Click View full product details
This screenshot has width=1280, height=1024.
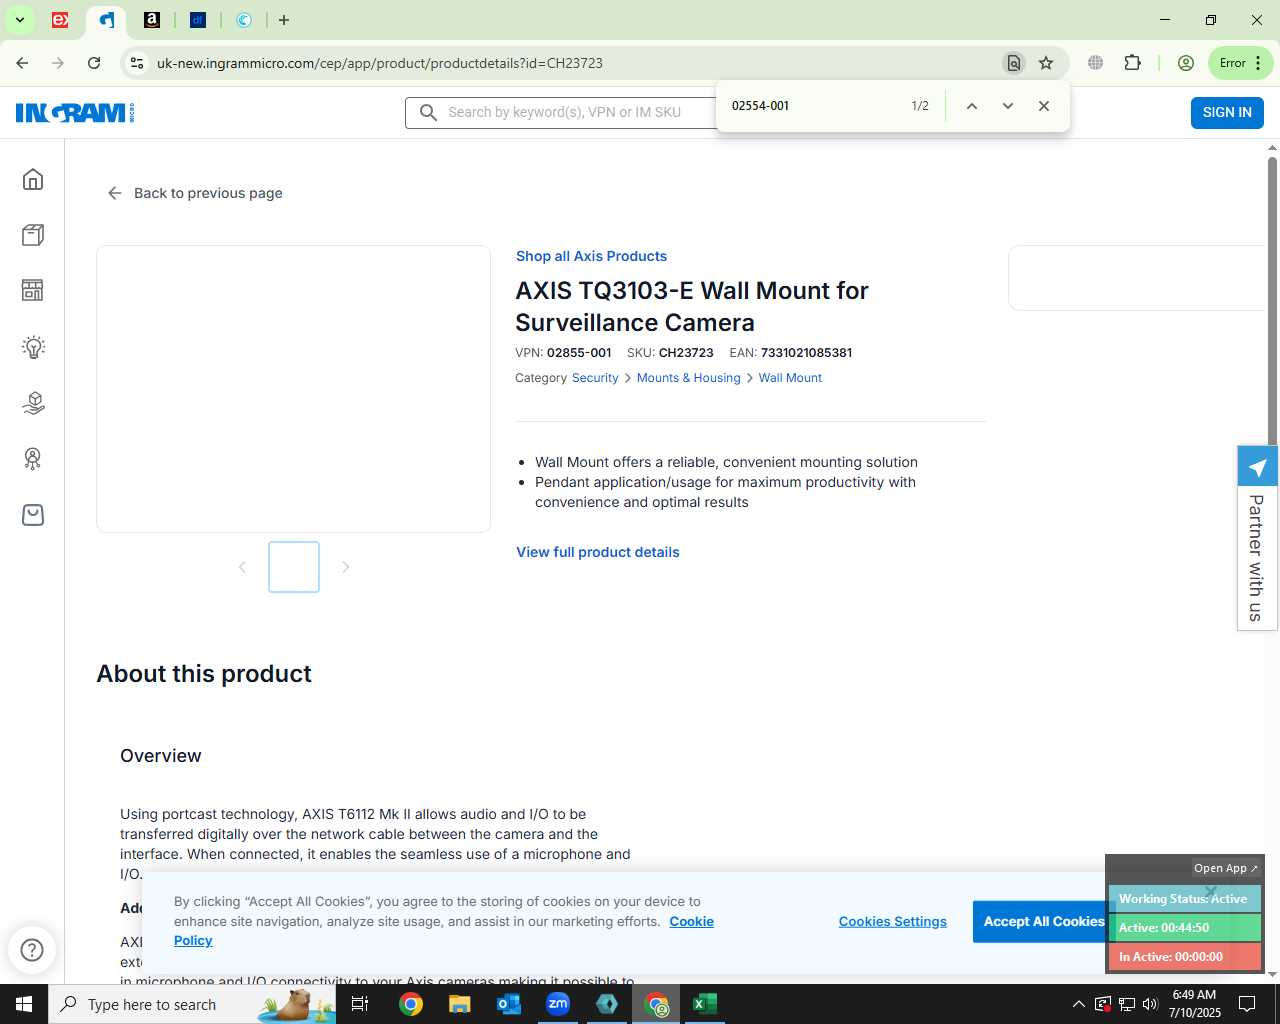click(598, 552)
